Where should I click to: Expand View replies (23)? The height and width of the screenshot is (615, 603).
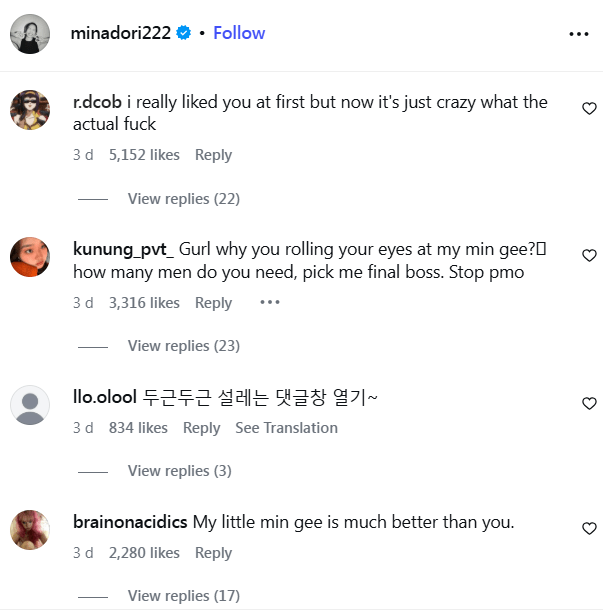[x=183, y=346]
